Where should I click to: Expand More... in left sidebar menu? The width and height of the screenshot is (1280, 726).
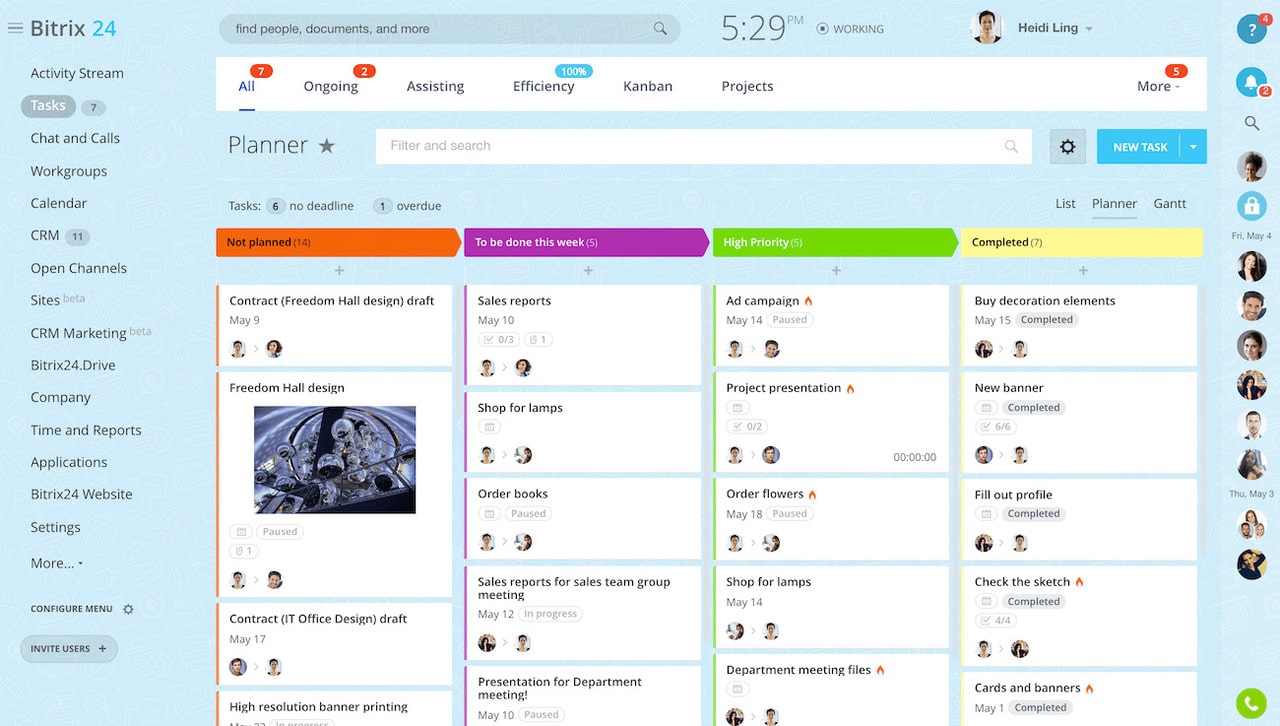coord(57,563)
